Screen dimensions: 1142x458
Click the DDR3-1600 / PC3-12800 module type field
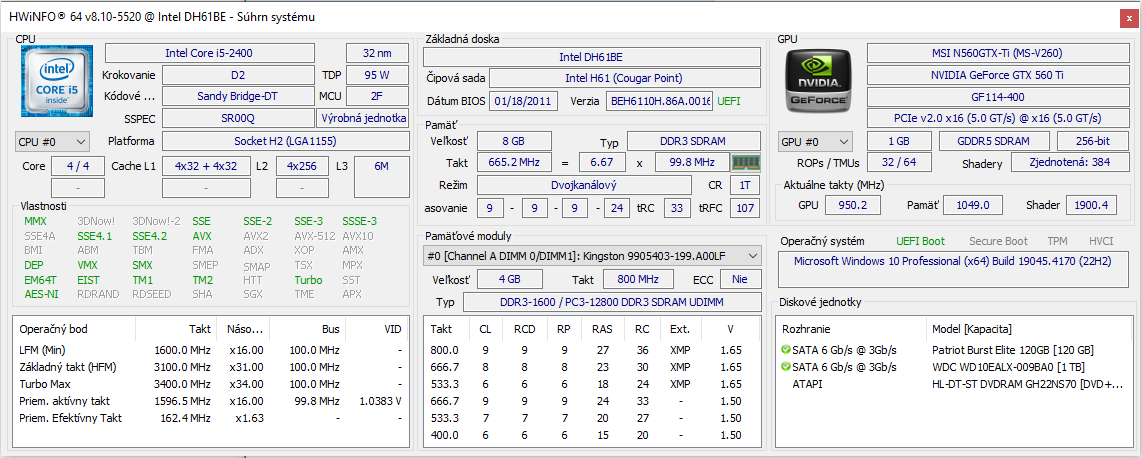pyautogui.click(x=611, y=302)
